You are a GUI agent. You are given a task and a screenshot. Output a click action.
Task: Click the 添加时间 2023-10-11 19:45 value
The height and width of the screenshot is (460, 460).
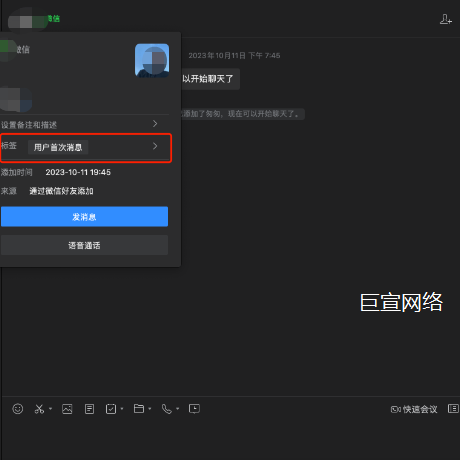click(x=78, y=172)
